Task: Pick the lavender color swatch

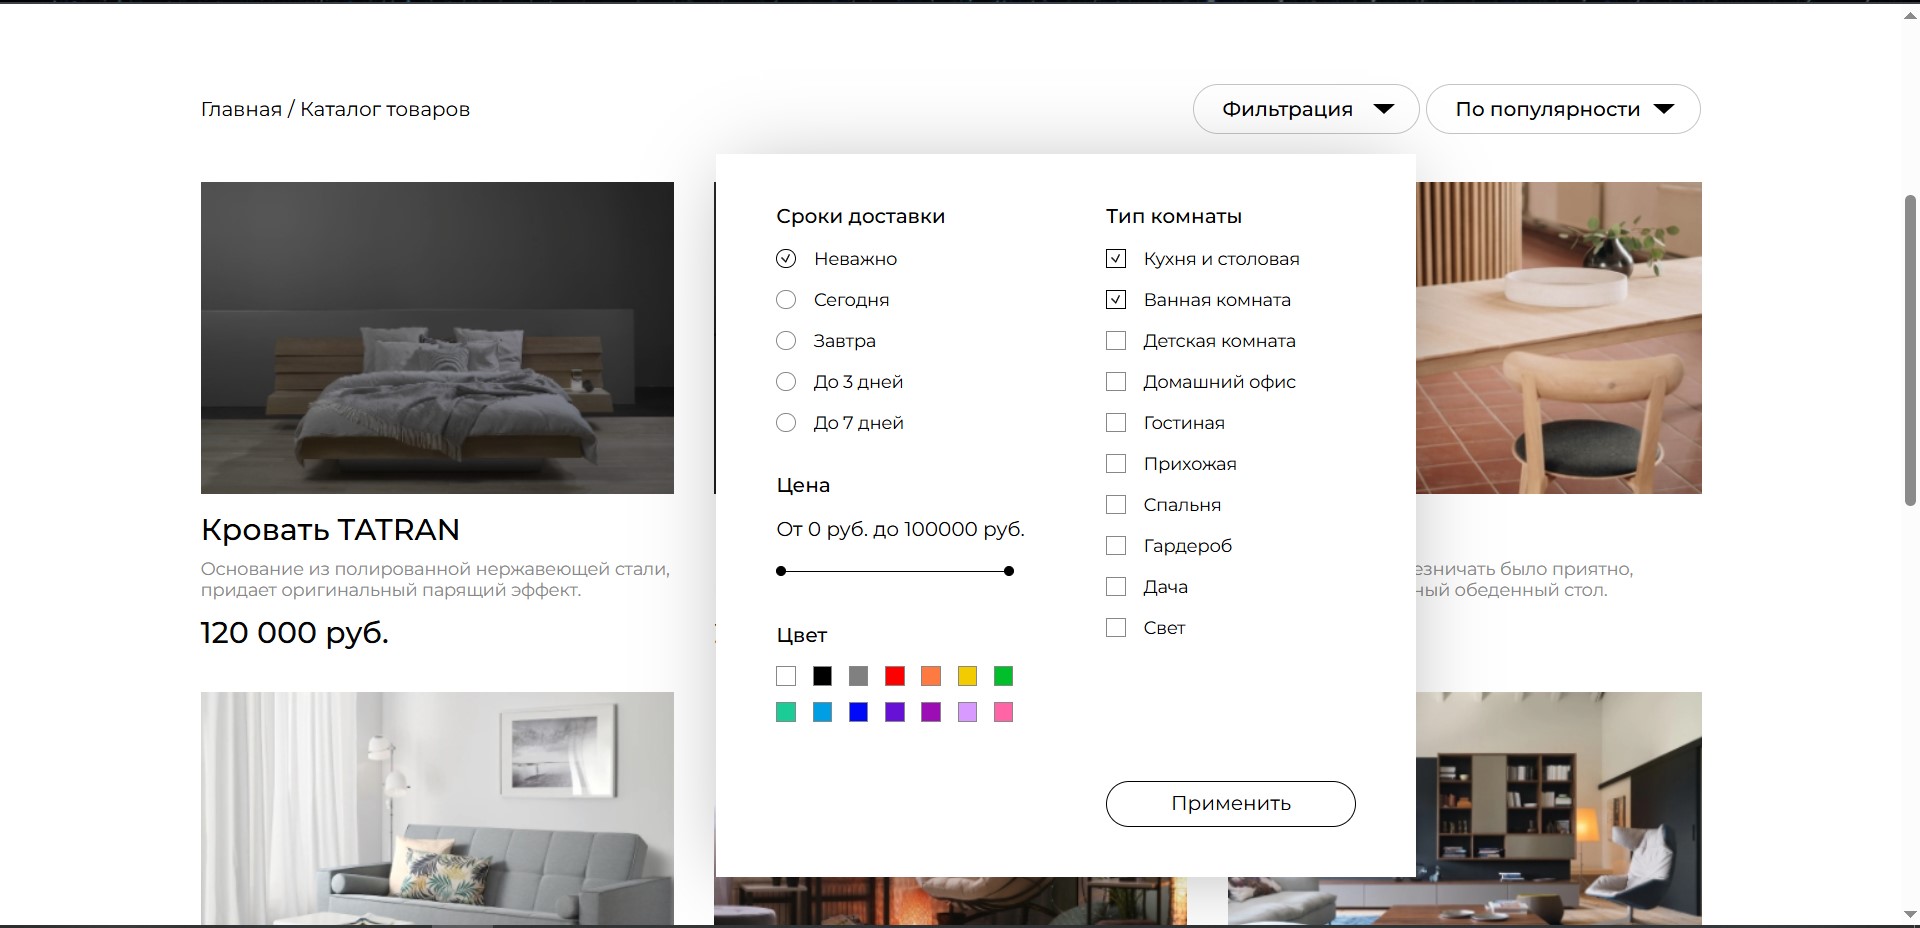Action: (x=967, y=712)
